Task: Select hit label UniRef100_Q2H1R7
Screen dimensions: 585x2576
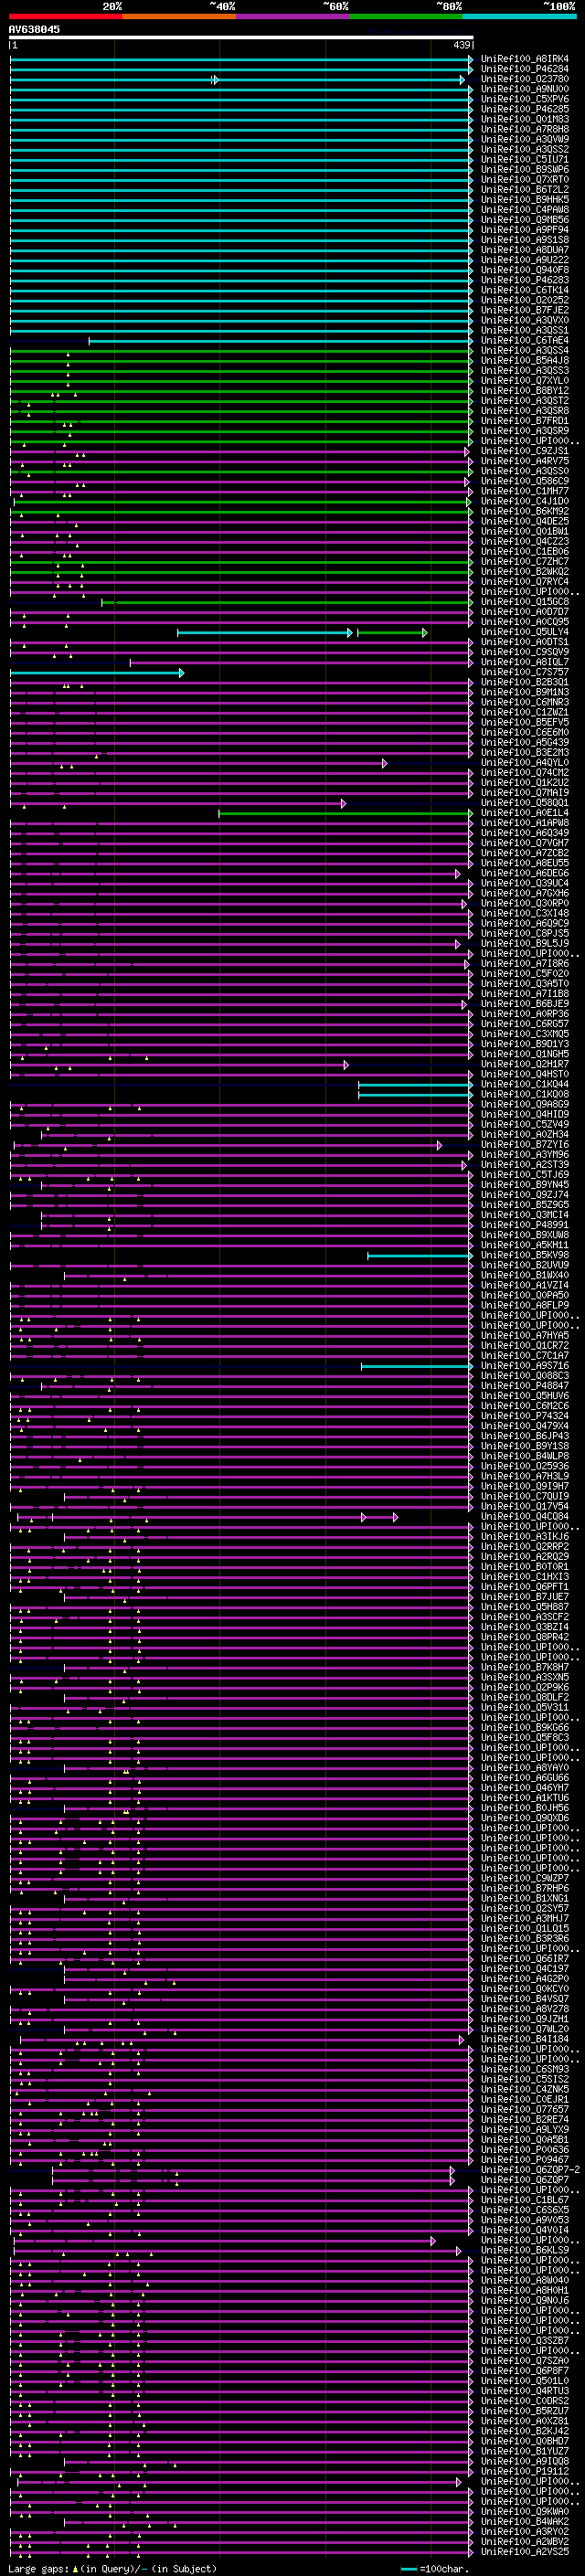Action: click(524, 1064)
